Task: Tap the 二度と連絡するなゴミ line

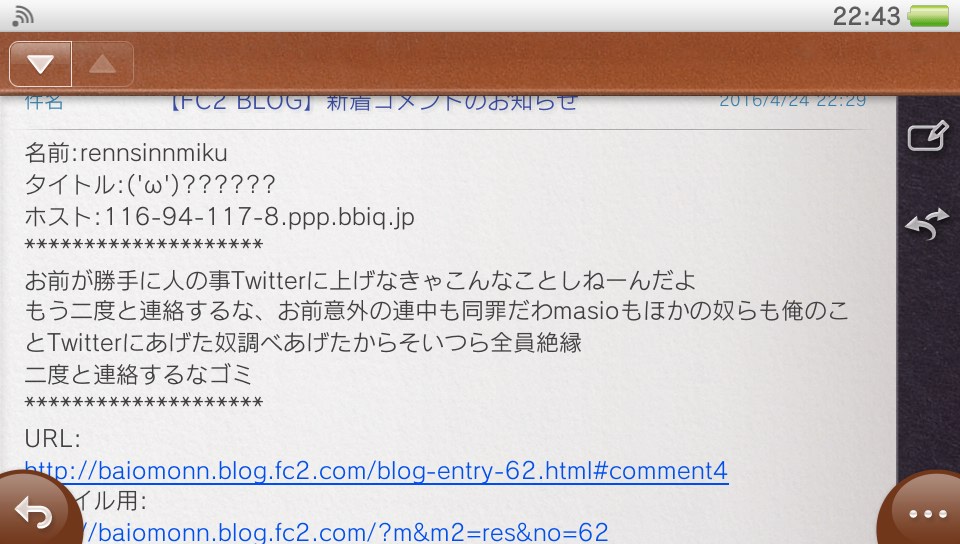Action: tap(138, 374)
